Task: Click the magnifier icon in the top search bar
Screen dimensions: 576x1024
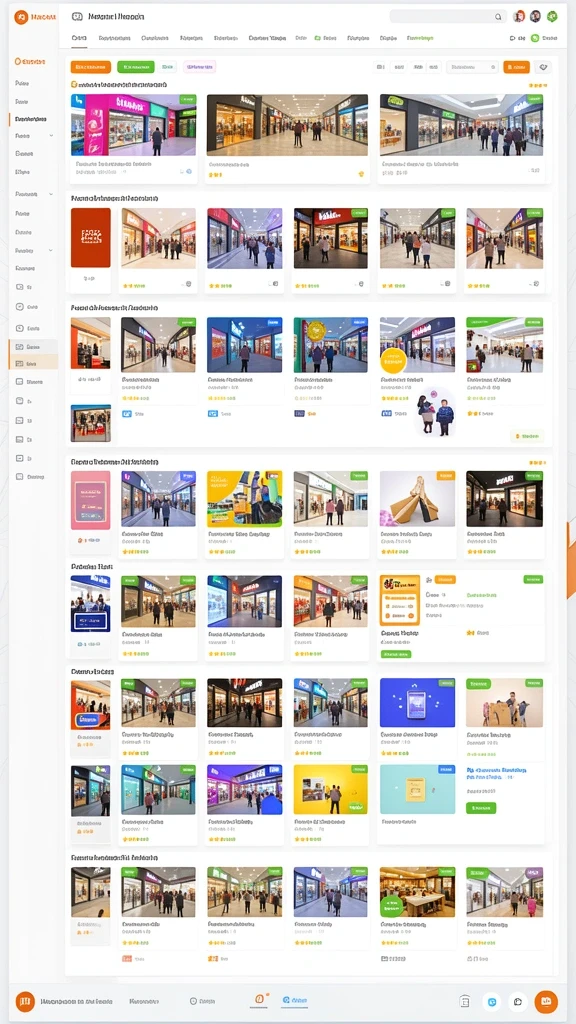Action: [498, 17]
